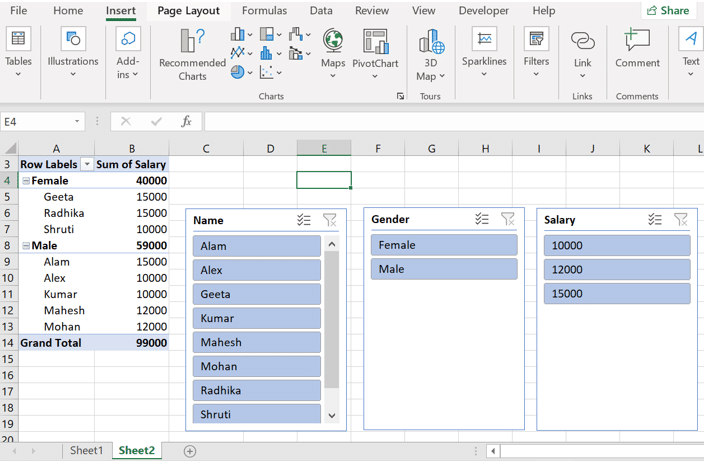Select Kumar in Name slicer
The image size is (704, 461).
click(257, 318)
